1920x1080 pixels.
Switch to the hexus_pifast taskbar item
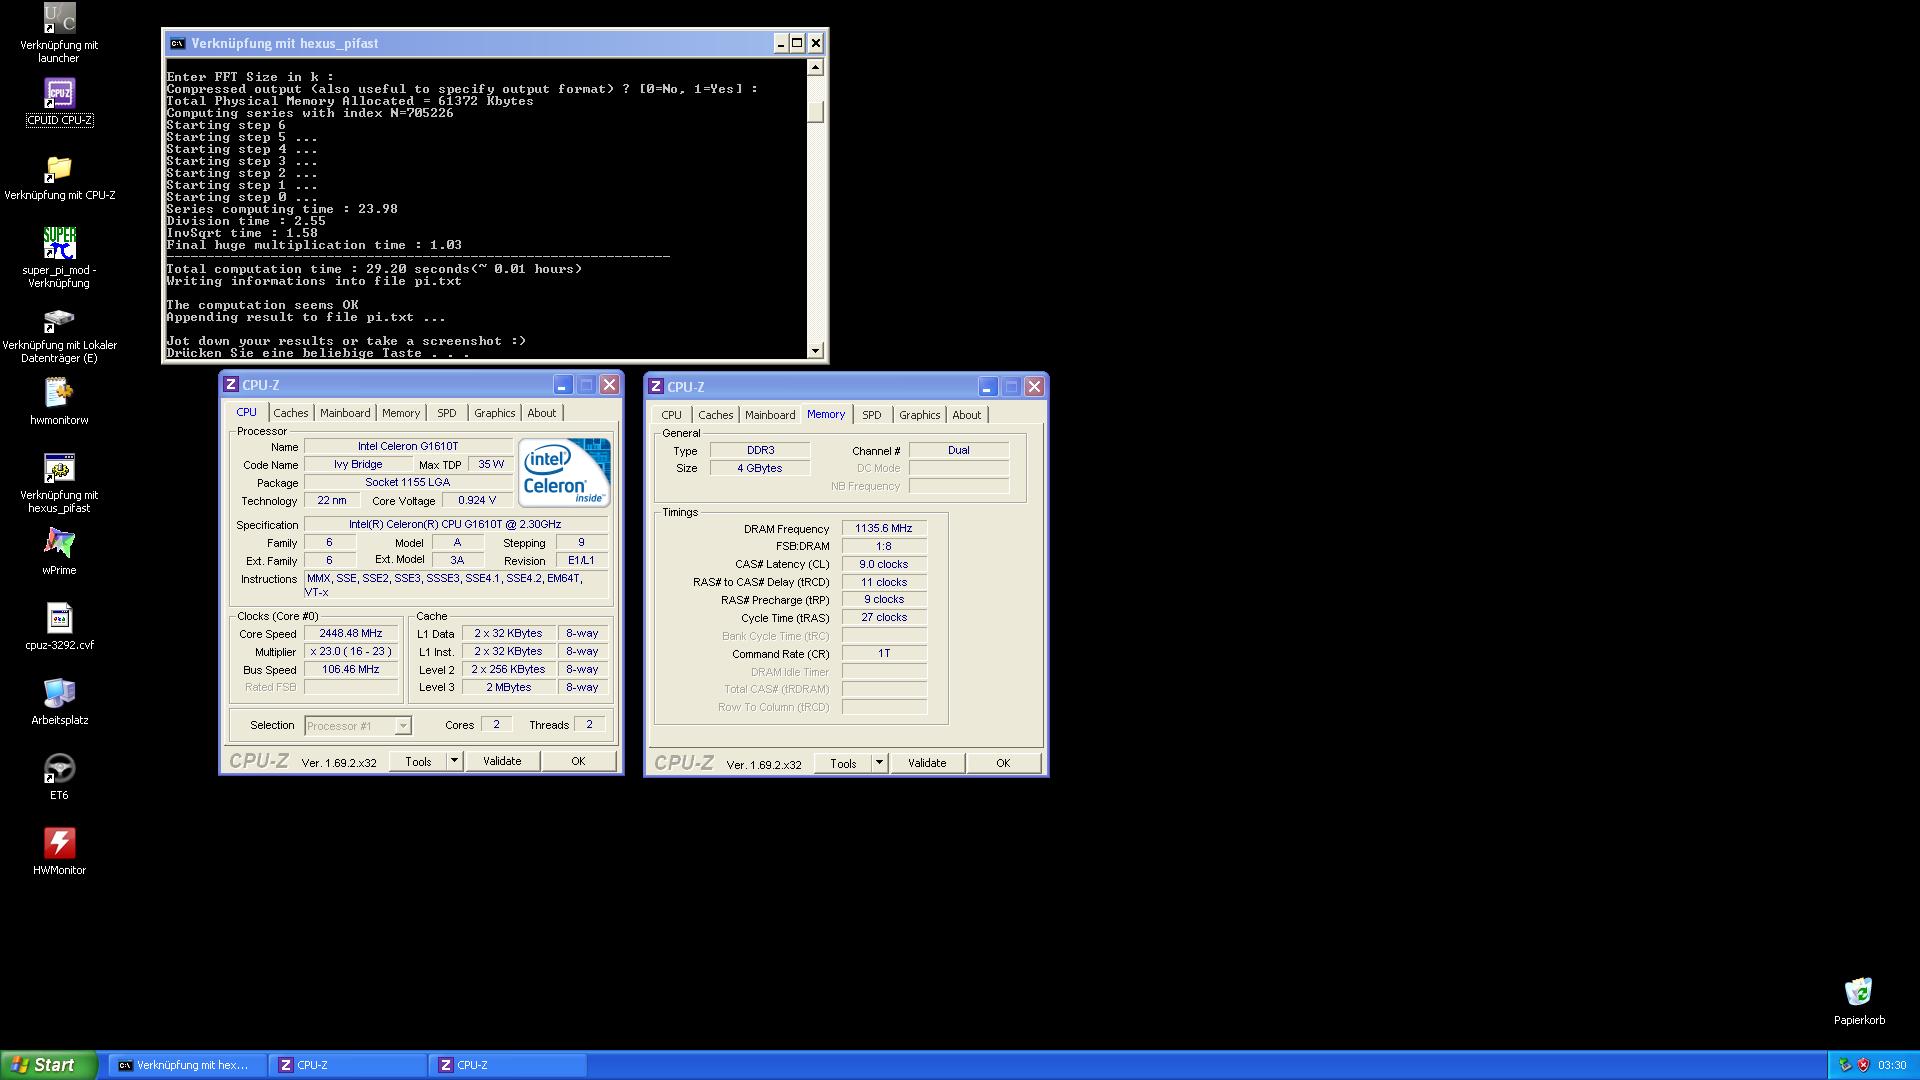click(187, 1065)
